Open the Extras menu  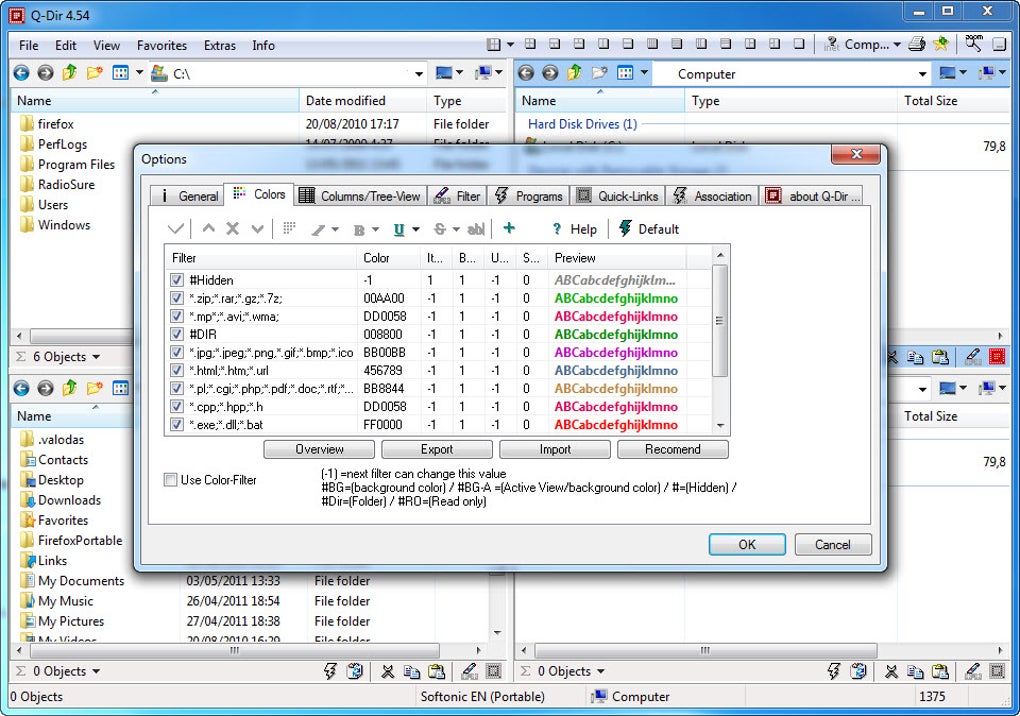pyautogui.click(x=220, y=45)
